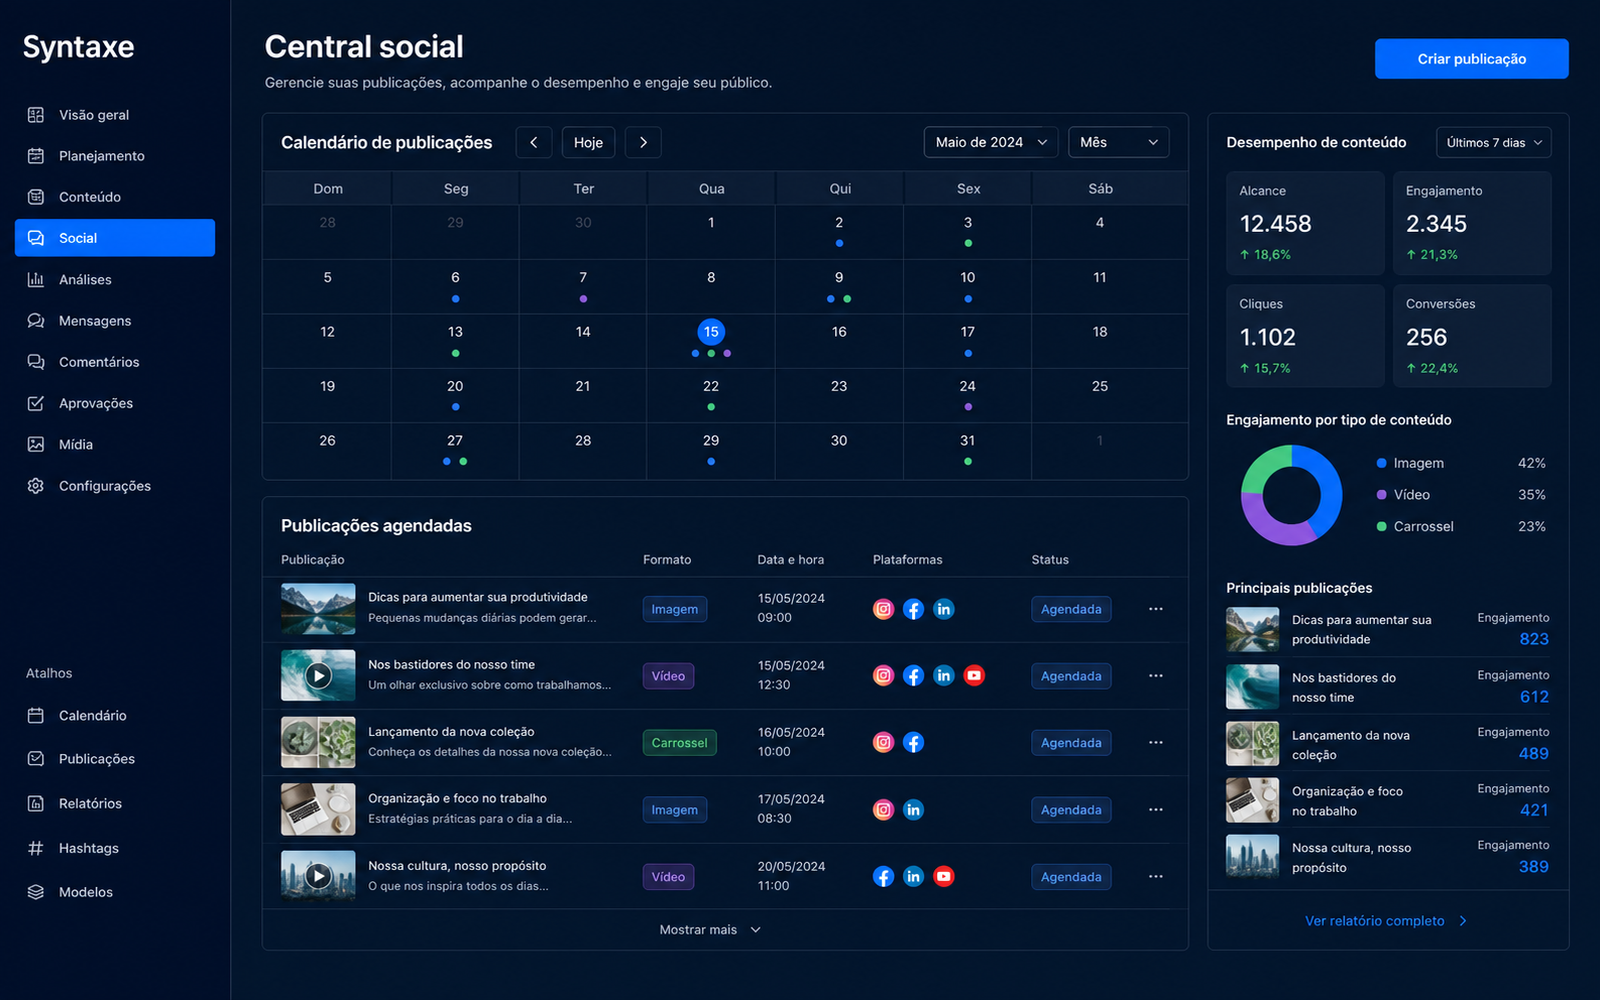Open the Ver relatório completo link
The height and width of the screenshot is (1000, 1600).
tap(1386, 921)
